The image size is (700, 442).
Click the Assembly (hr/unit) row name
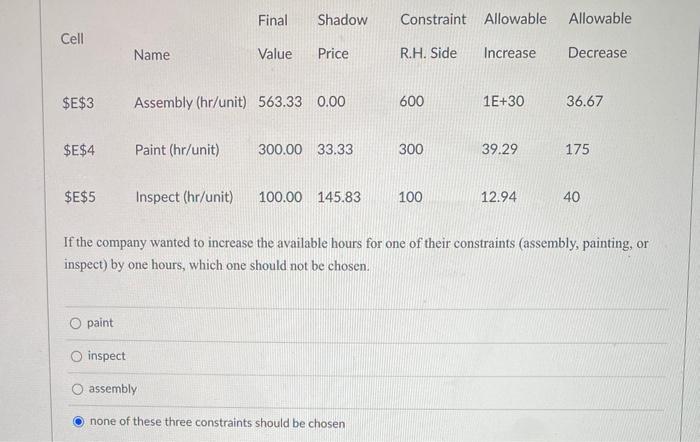click(190, 102)
